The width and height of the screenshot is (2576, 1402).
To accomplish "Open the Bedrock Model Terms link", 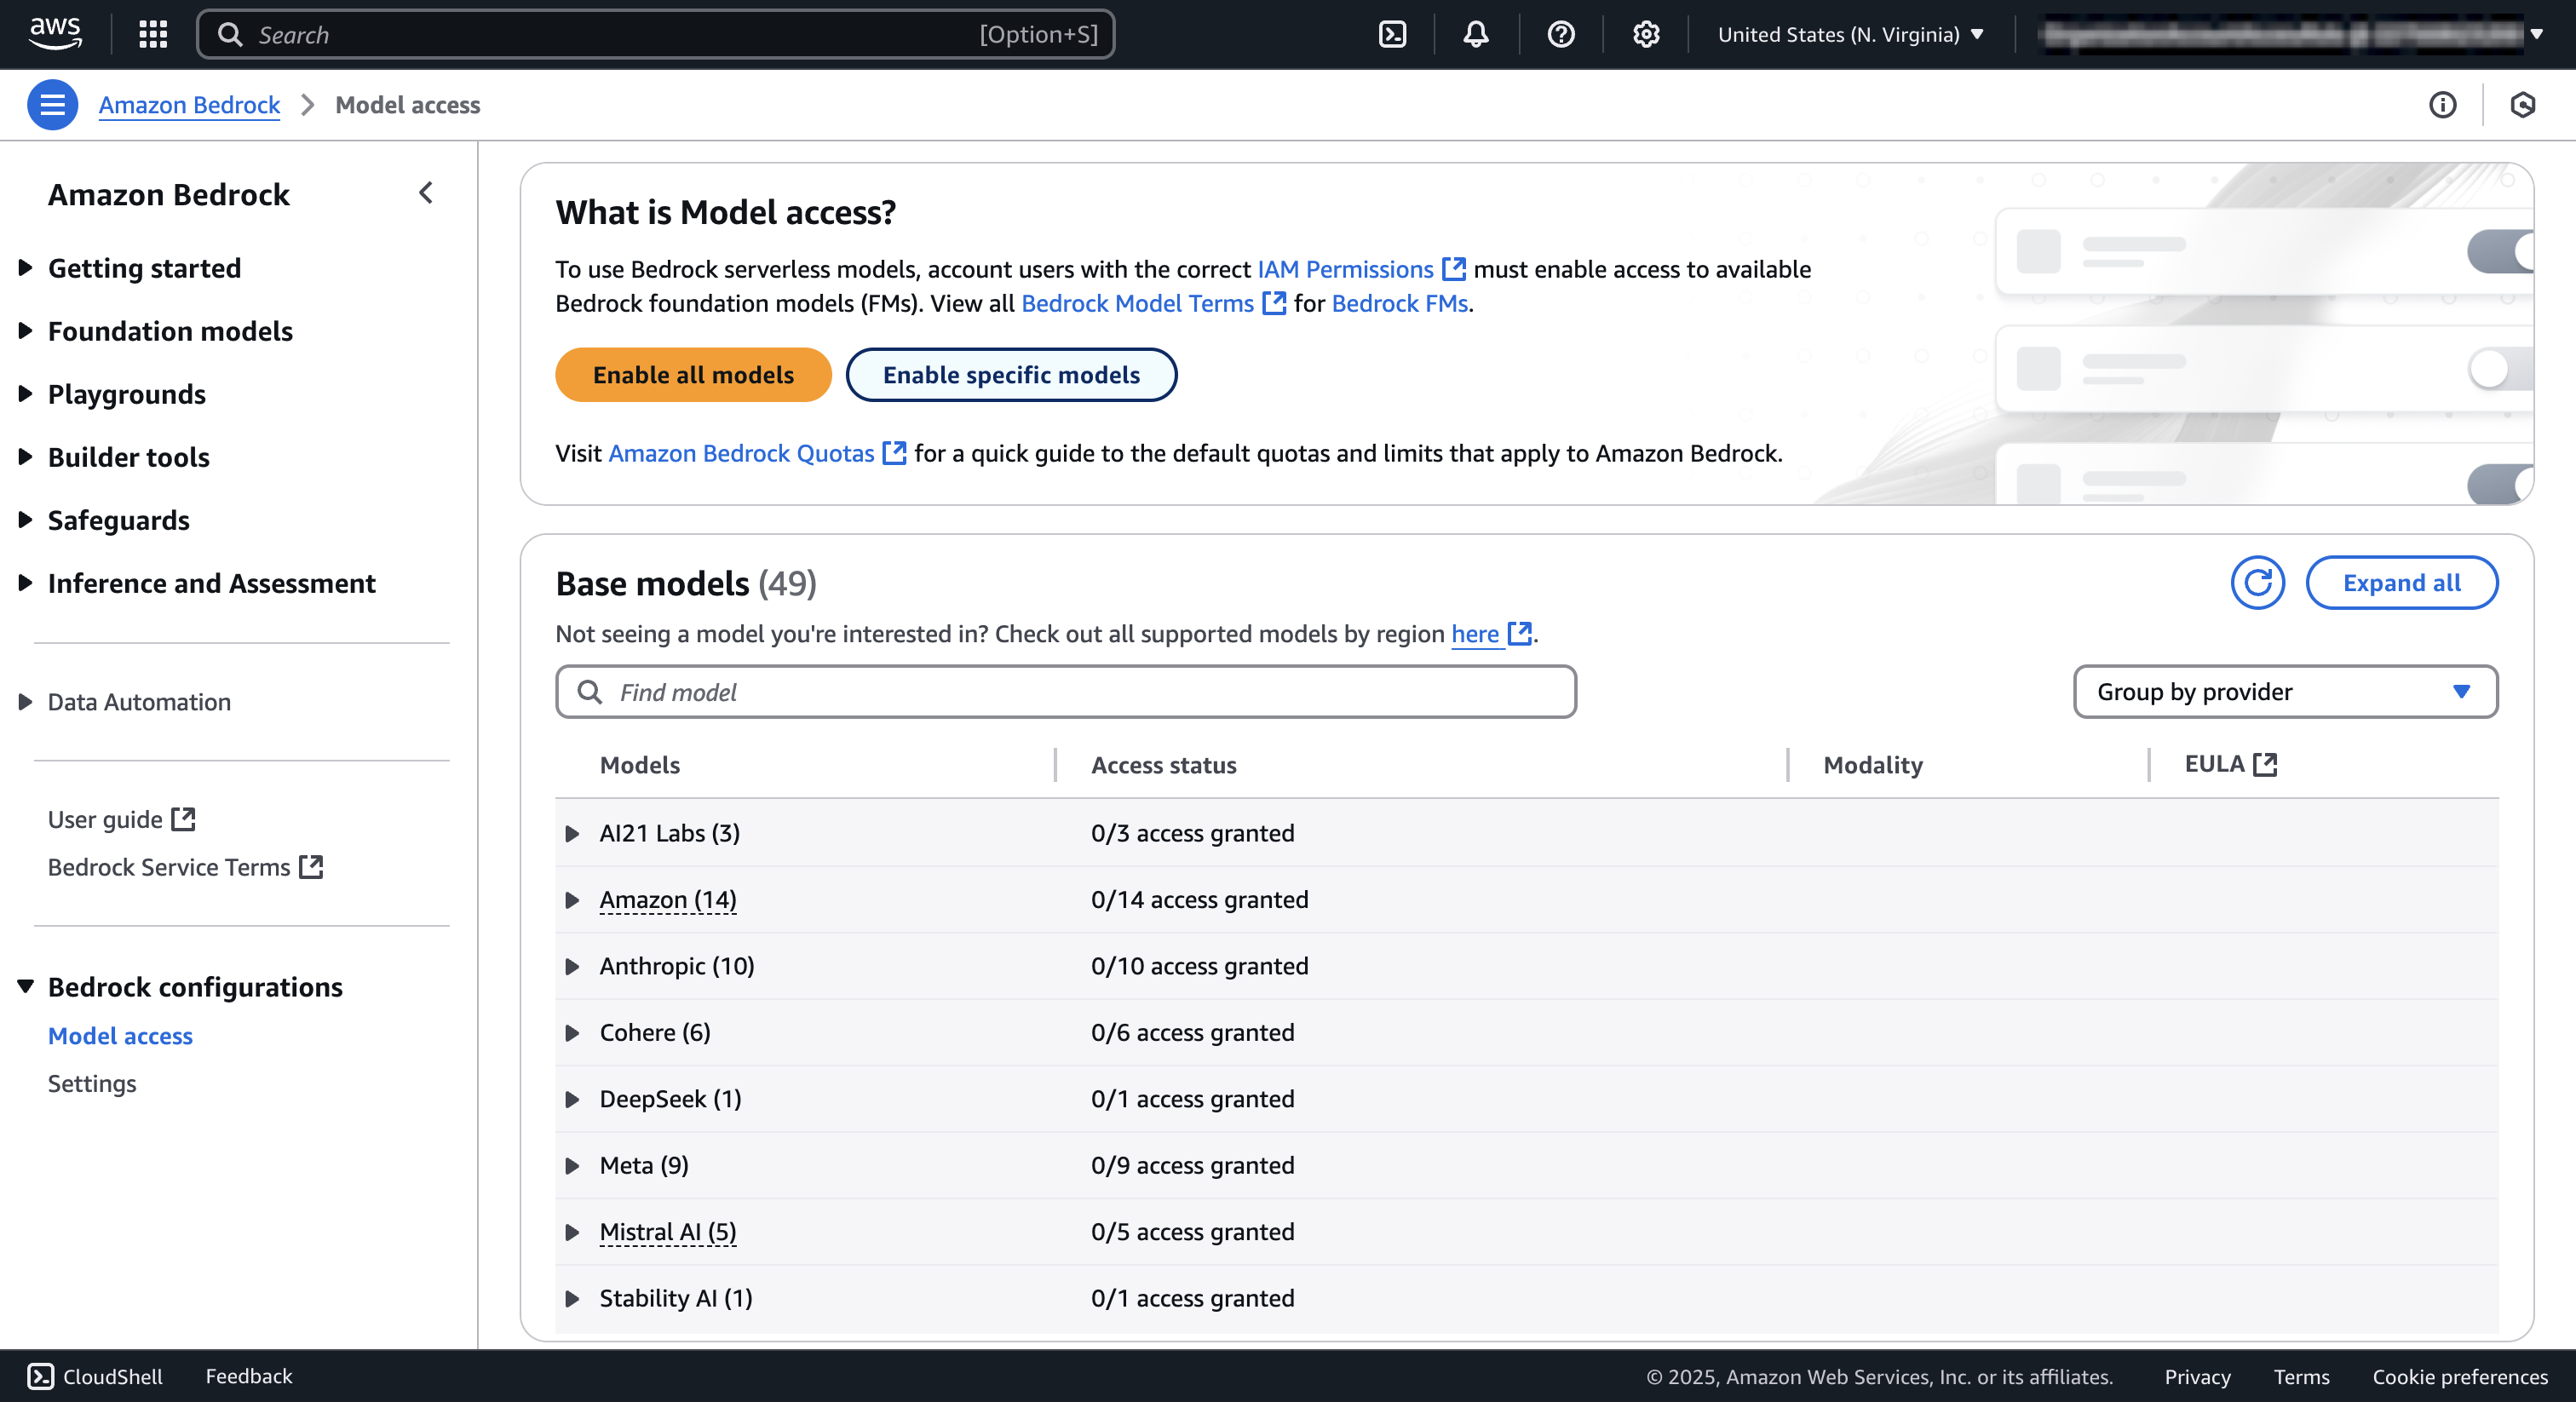I will pos(1137,303).
